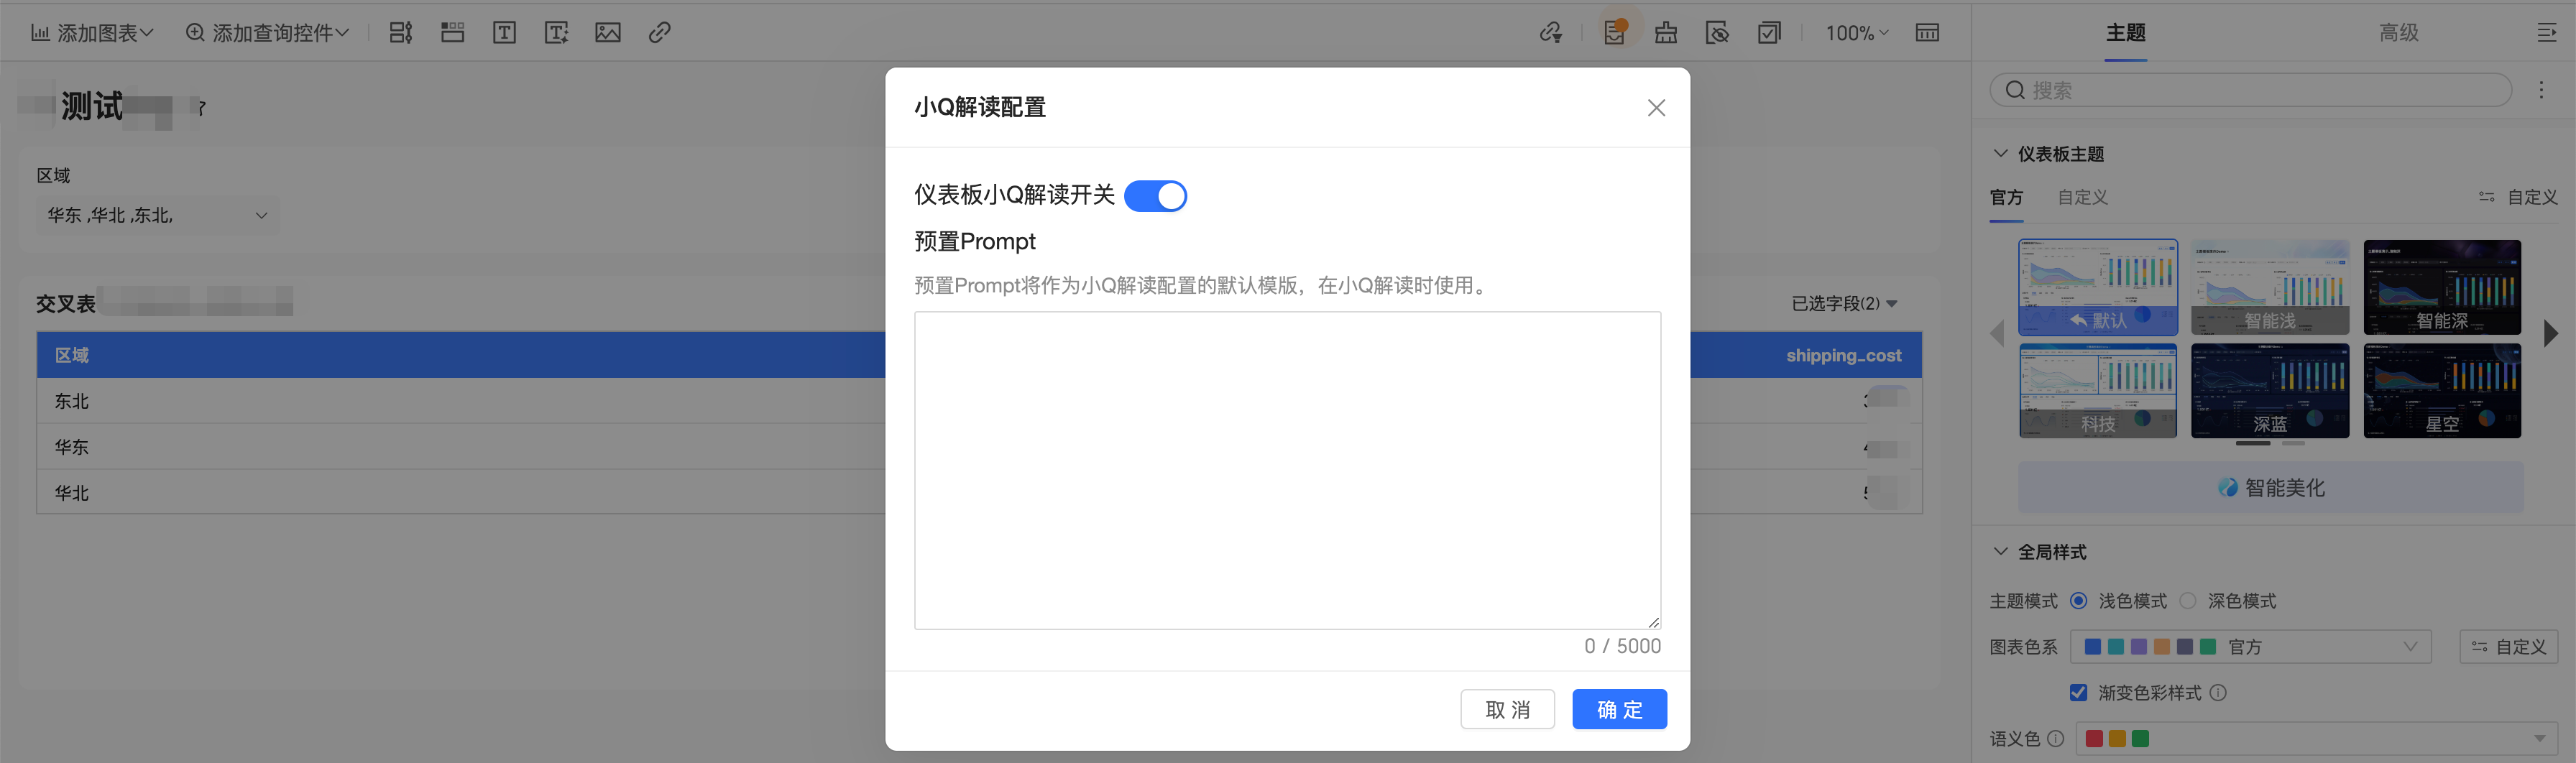The image size is (2576, 763).
Task: Click the tab container icon in toolbar
Action: click(x=453, y=33)
